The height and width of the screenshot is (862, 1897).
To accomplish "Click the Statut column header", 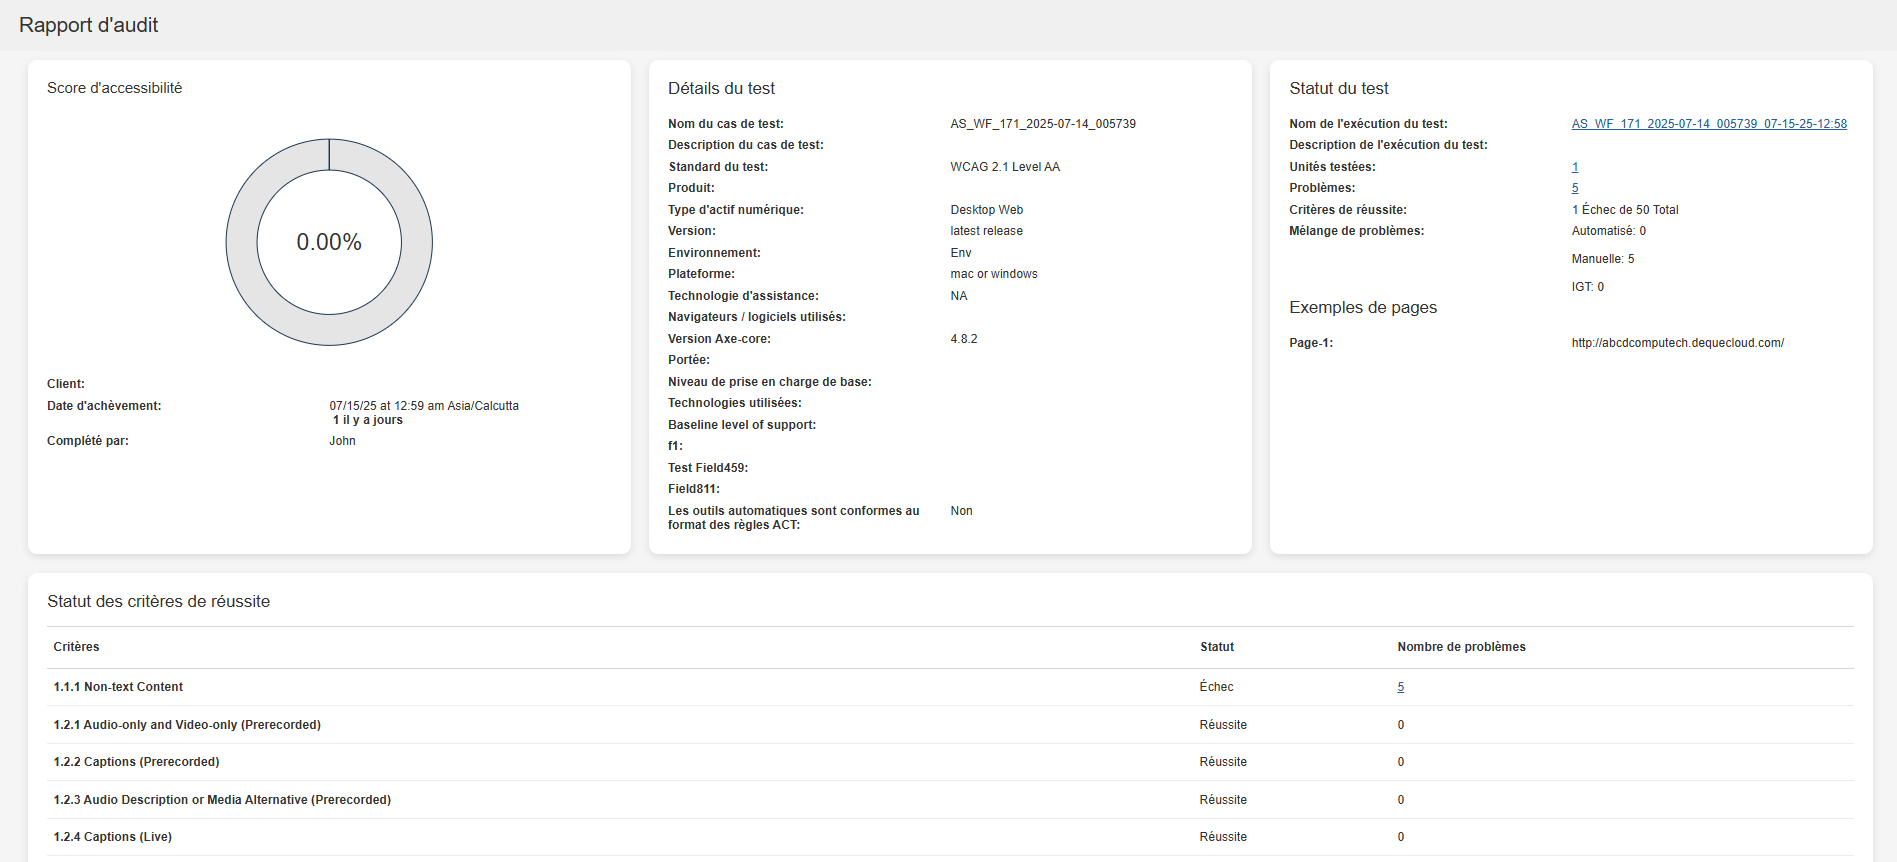I will point(1217,647).
